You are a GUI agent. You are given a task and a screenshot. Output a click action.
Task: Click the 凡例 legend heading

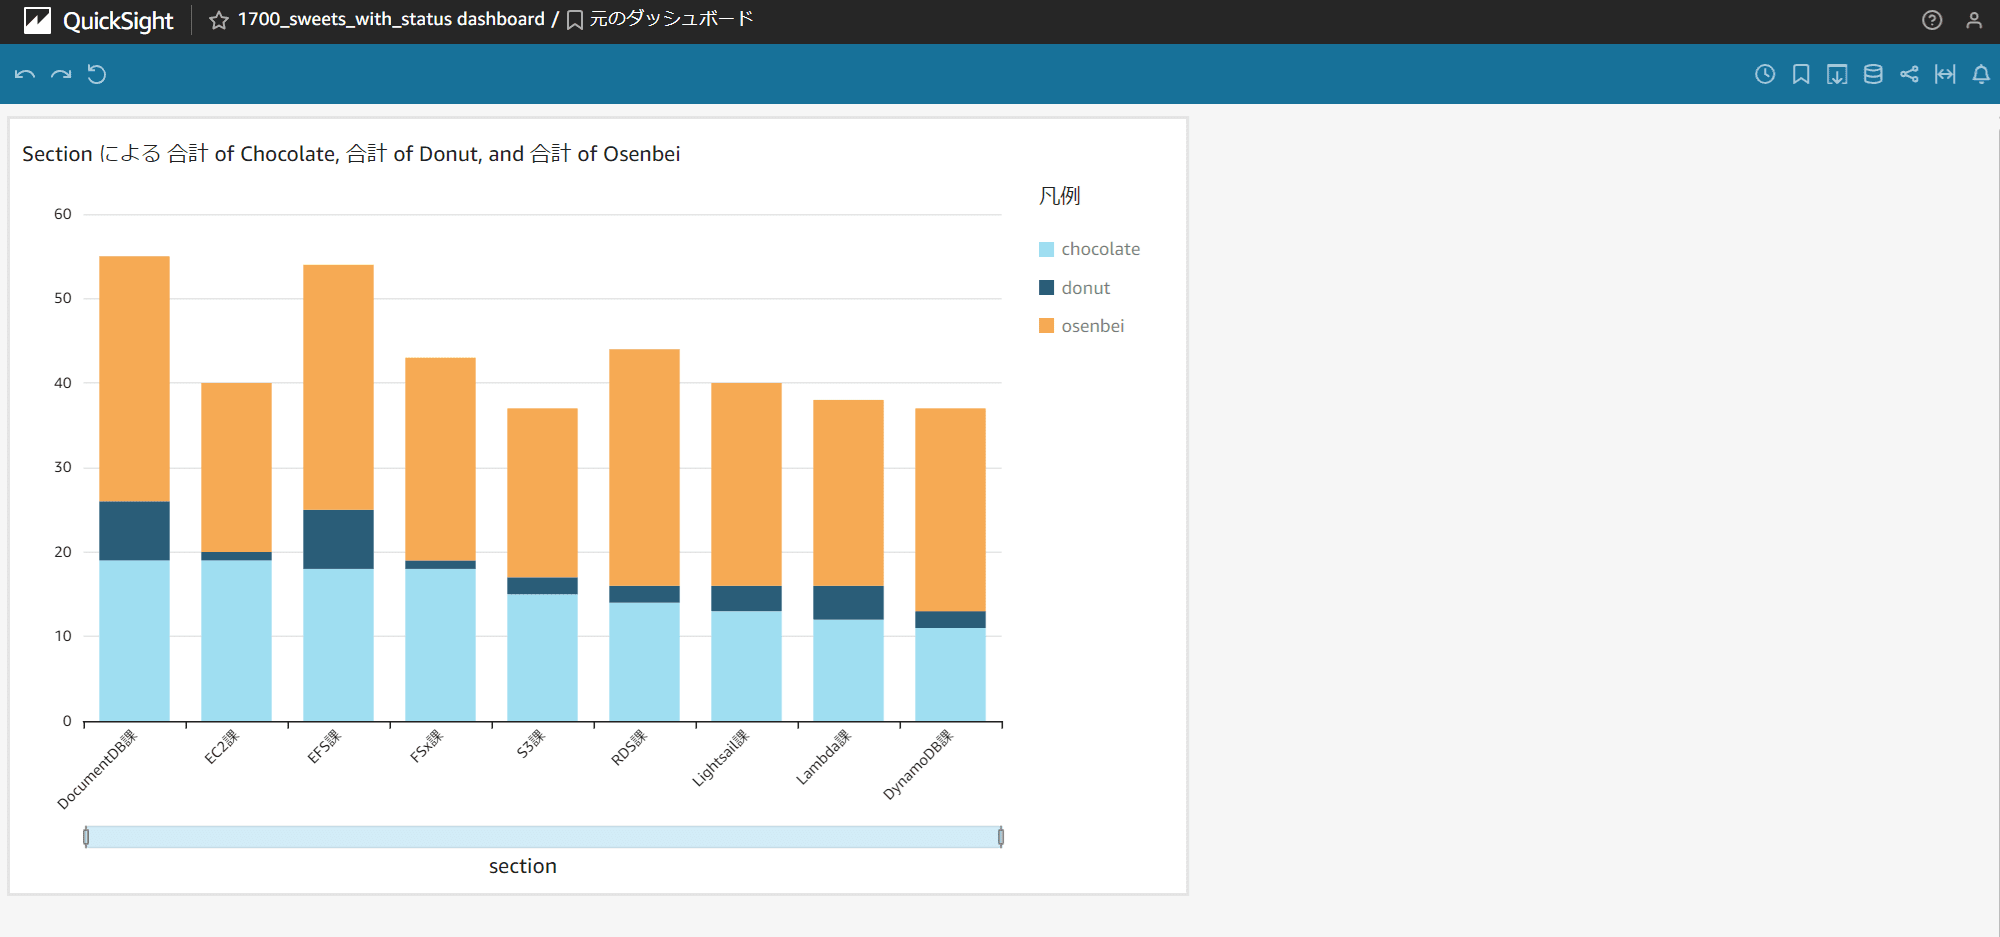click(x=1059, y=196)
